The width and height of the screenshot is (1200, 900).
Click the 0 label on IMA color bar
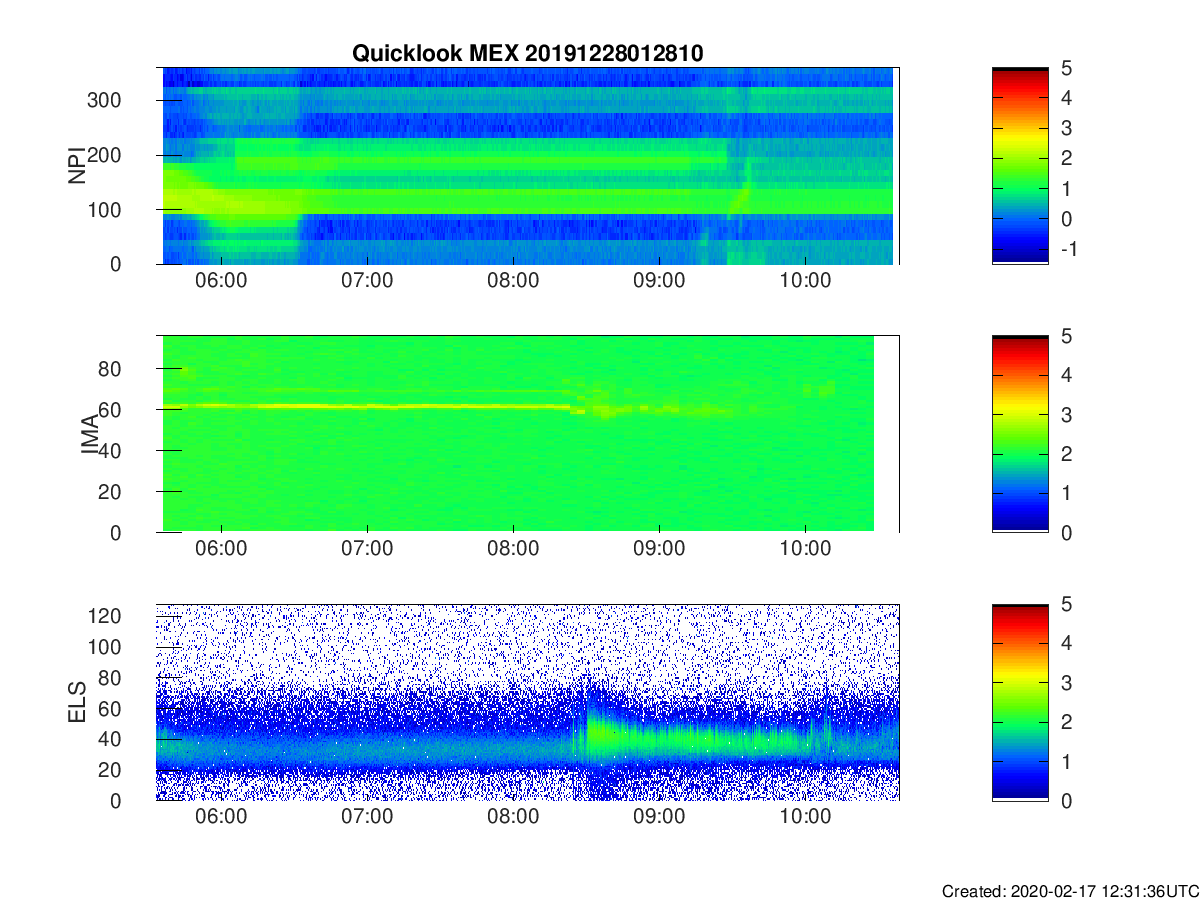(1066, 532)
